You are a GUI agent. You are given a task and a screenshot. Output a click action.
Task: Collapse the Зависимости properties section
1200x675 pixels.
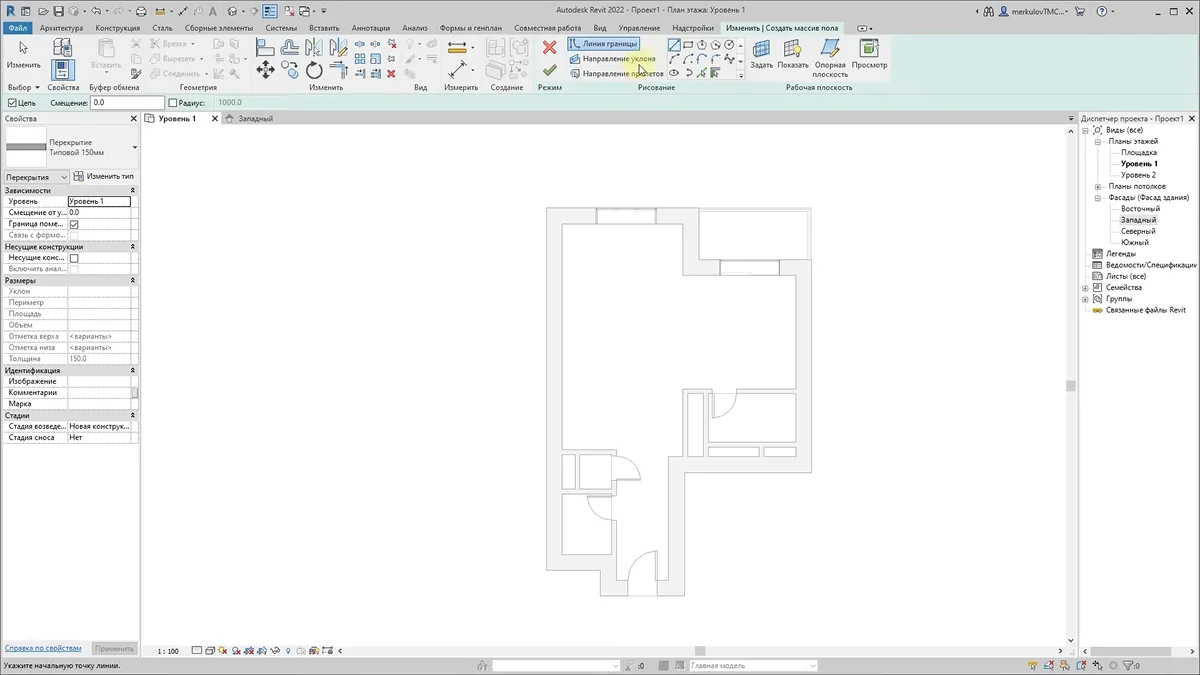point(133,190)
